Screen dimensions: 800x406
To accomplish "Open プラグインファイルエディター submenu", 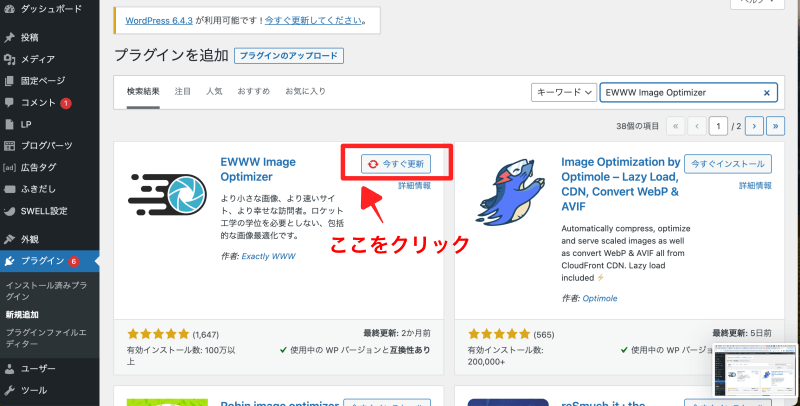I will [x=46, y=338].
